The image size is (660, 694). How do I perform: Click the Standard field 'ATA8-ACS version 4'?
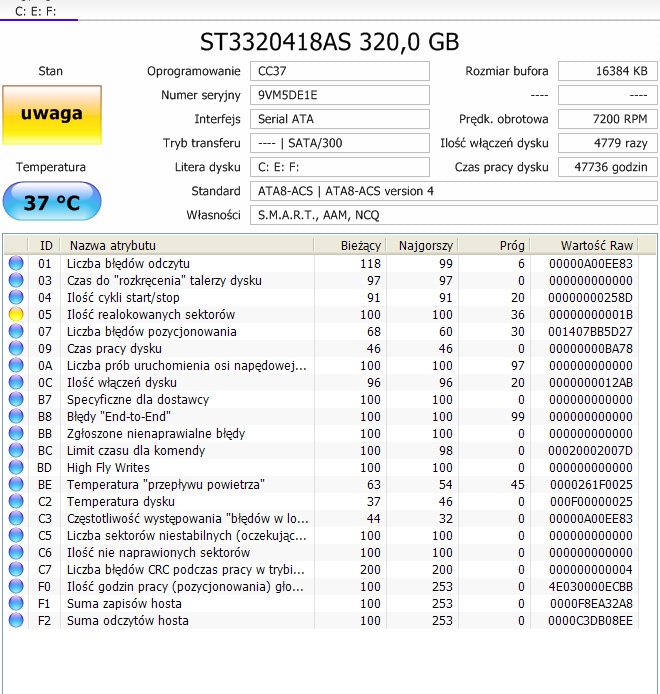pyautogui.click(x=454, y=191)
